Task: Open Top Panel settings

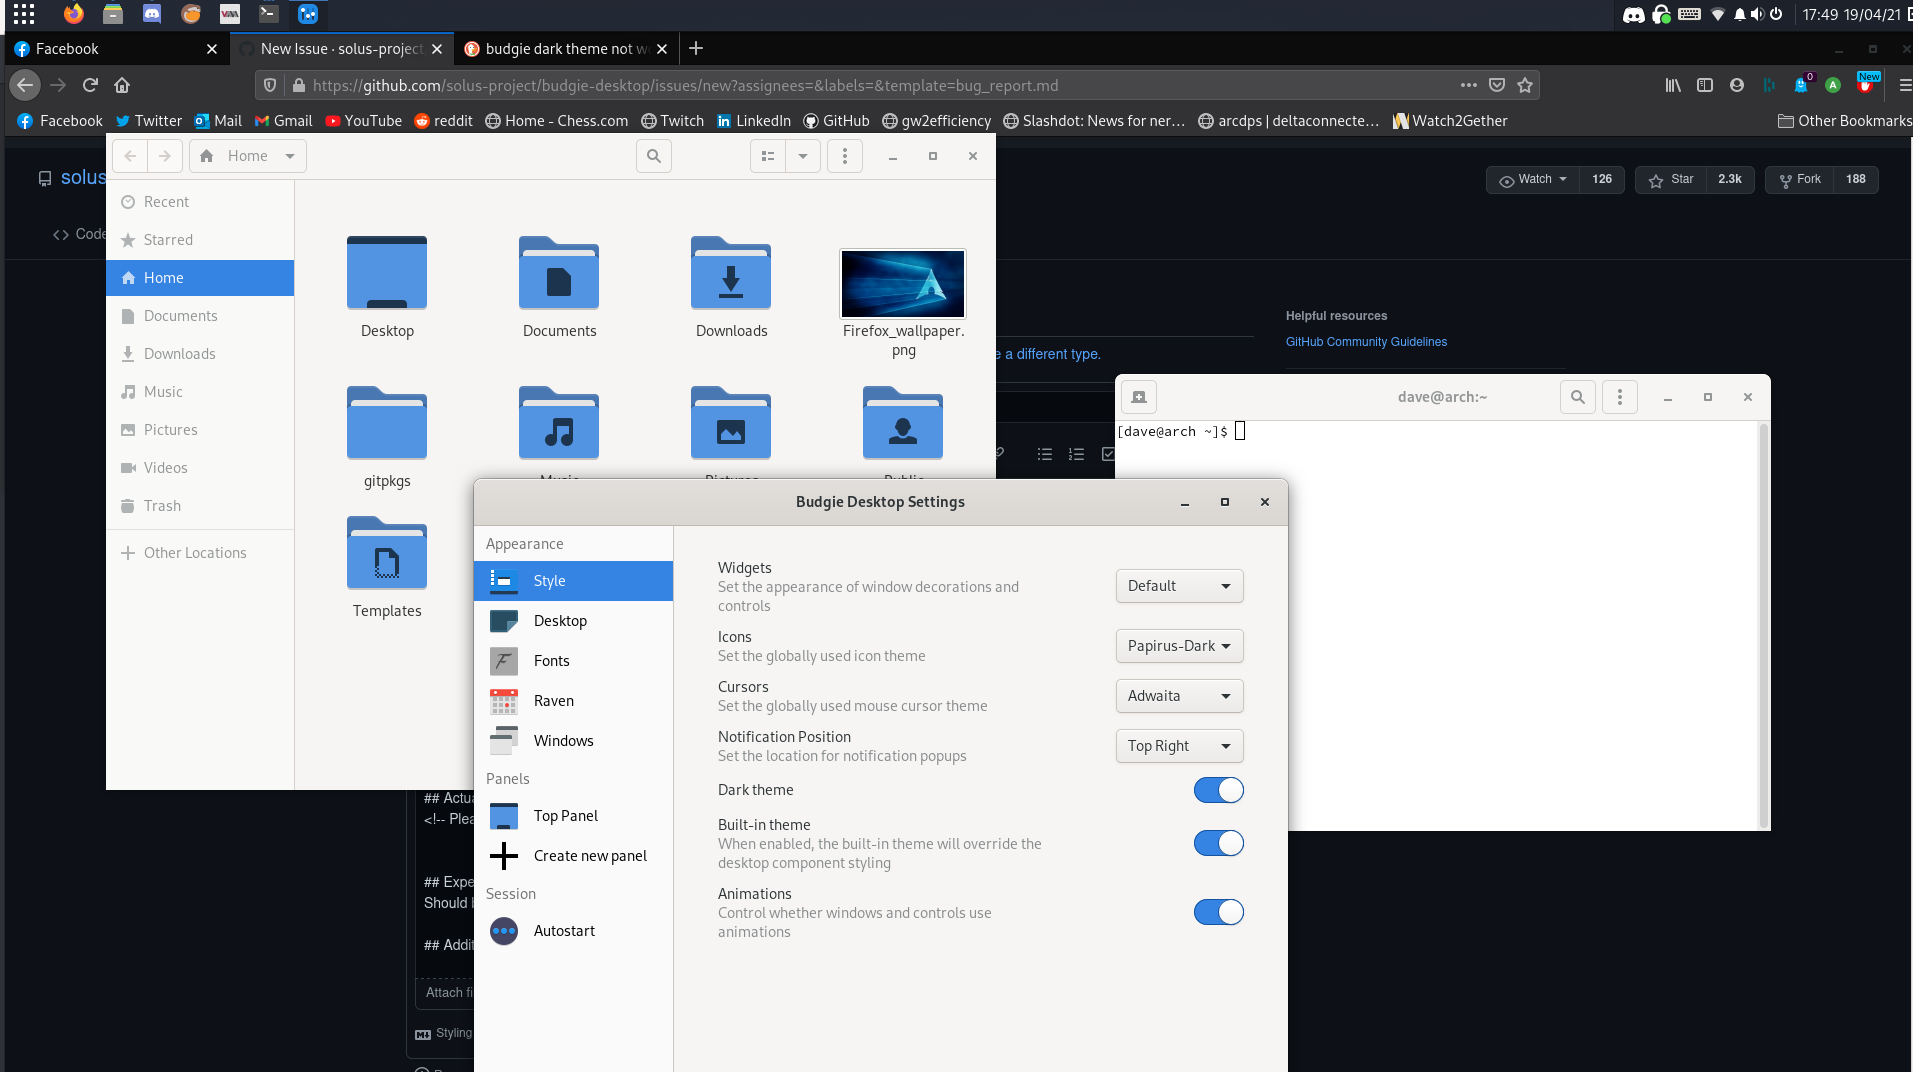Action: (573, 816)
